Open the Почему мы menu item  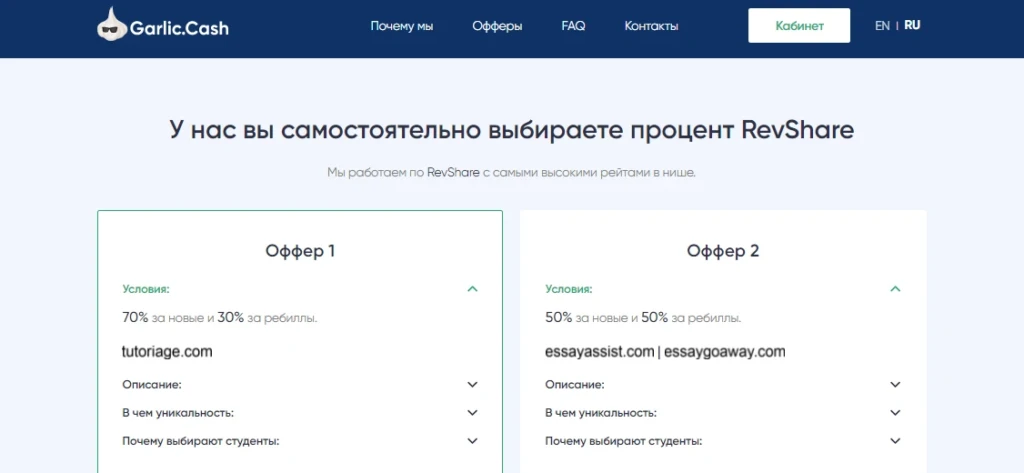click(x=402, y=26)
